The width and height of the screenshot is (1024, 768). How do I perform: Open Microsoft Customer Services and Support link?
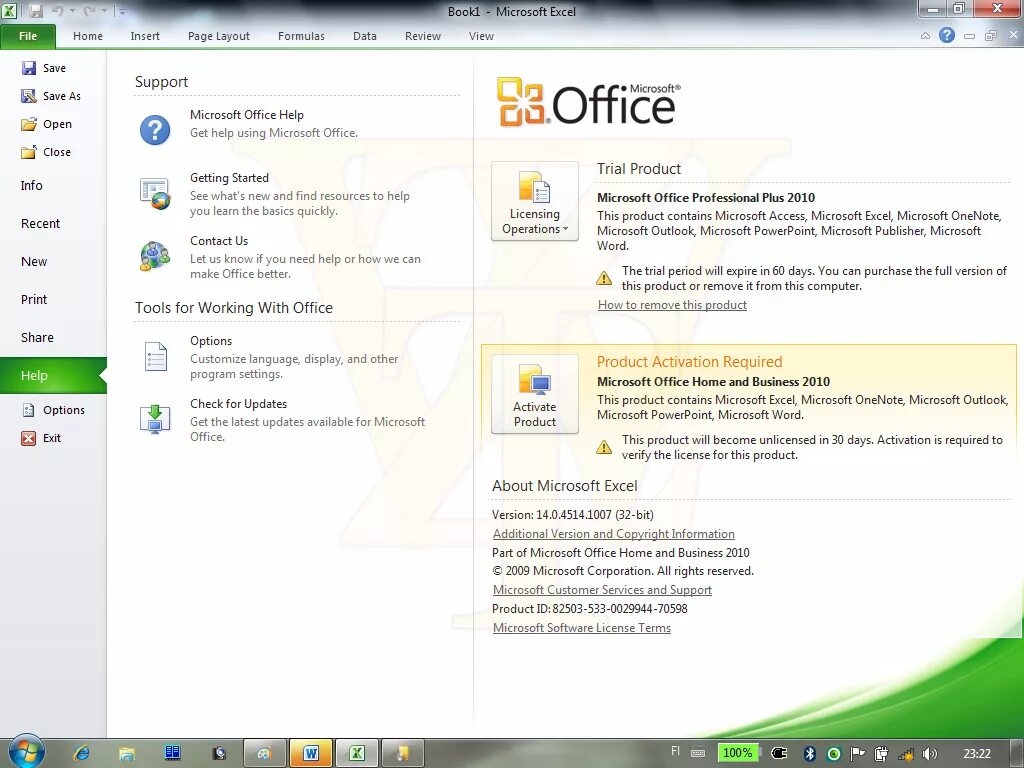coord(602,590)
